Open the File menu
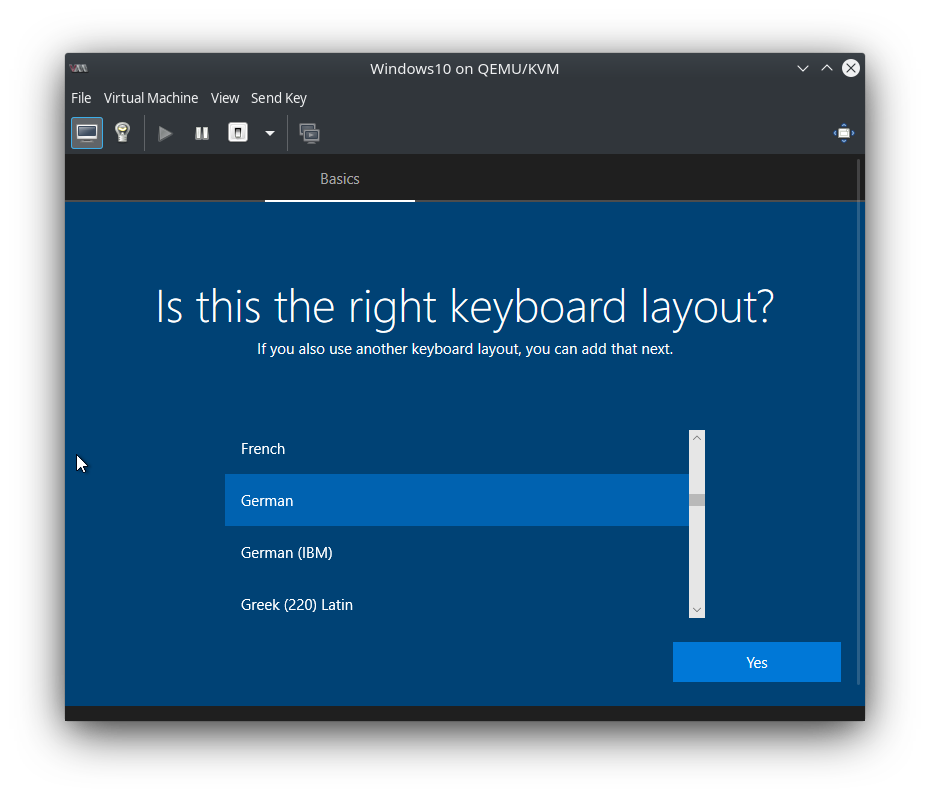This screenshot has height=798, width=930. tap(81, 98)
